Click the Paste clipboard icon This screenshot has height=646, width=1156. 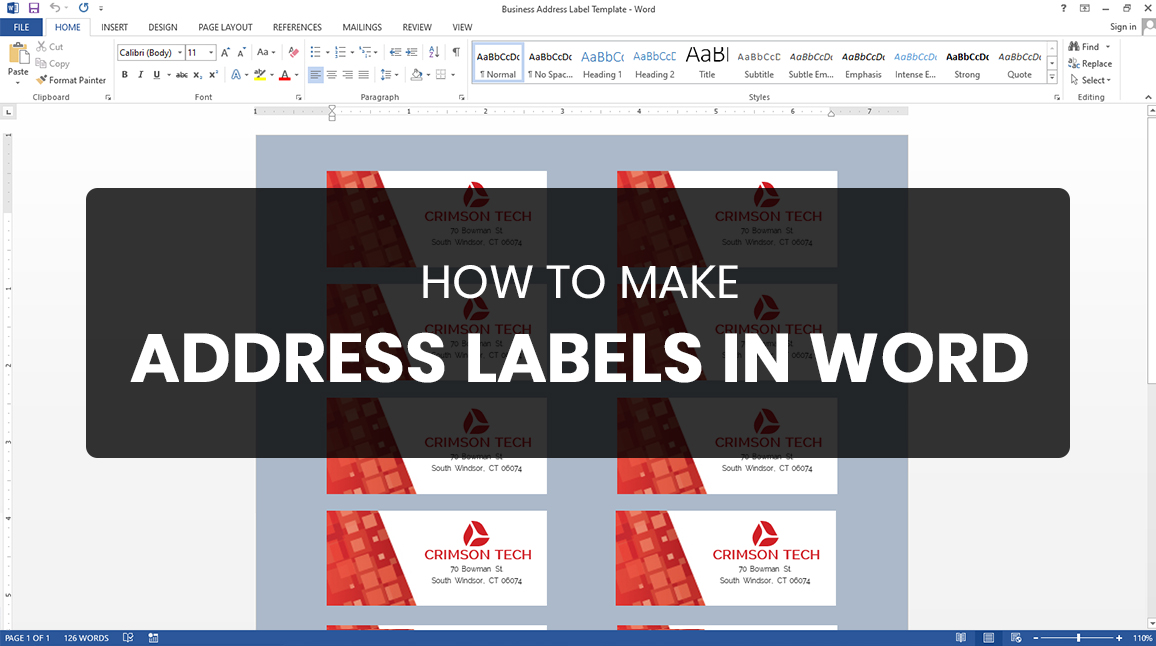(18, 53)
